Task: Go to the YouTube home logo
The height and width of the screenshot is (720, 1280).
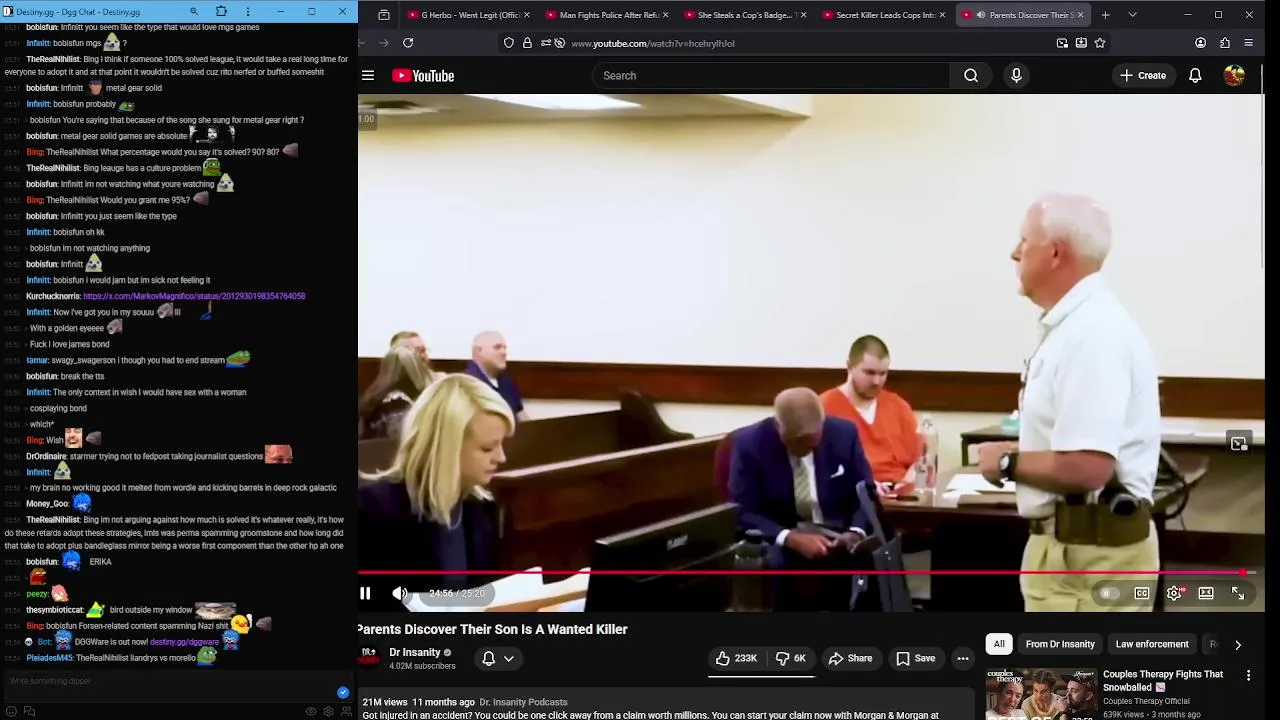Action: pyautogui.click(x=423, y=76)
